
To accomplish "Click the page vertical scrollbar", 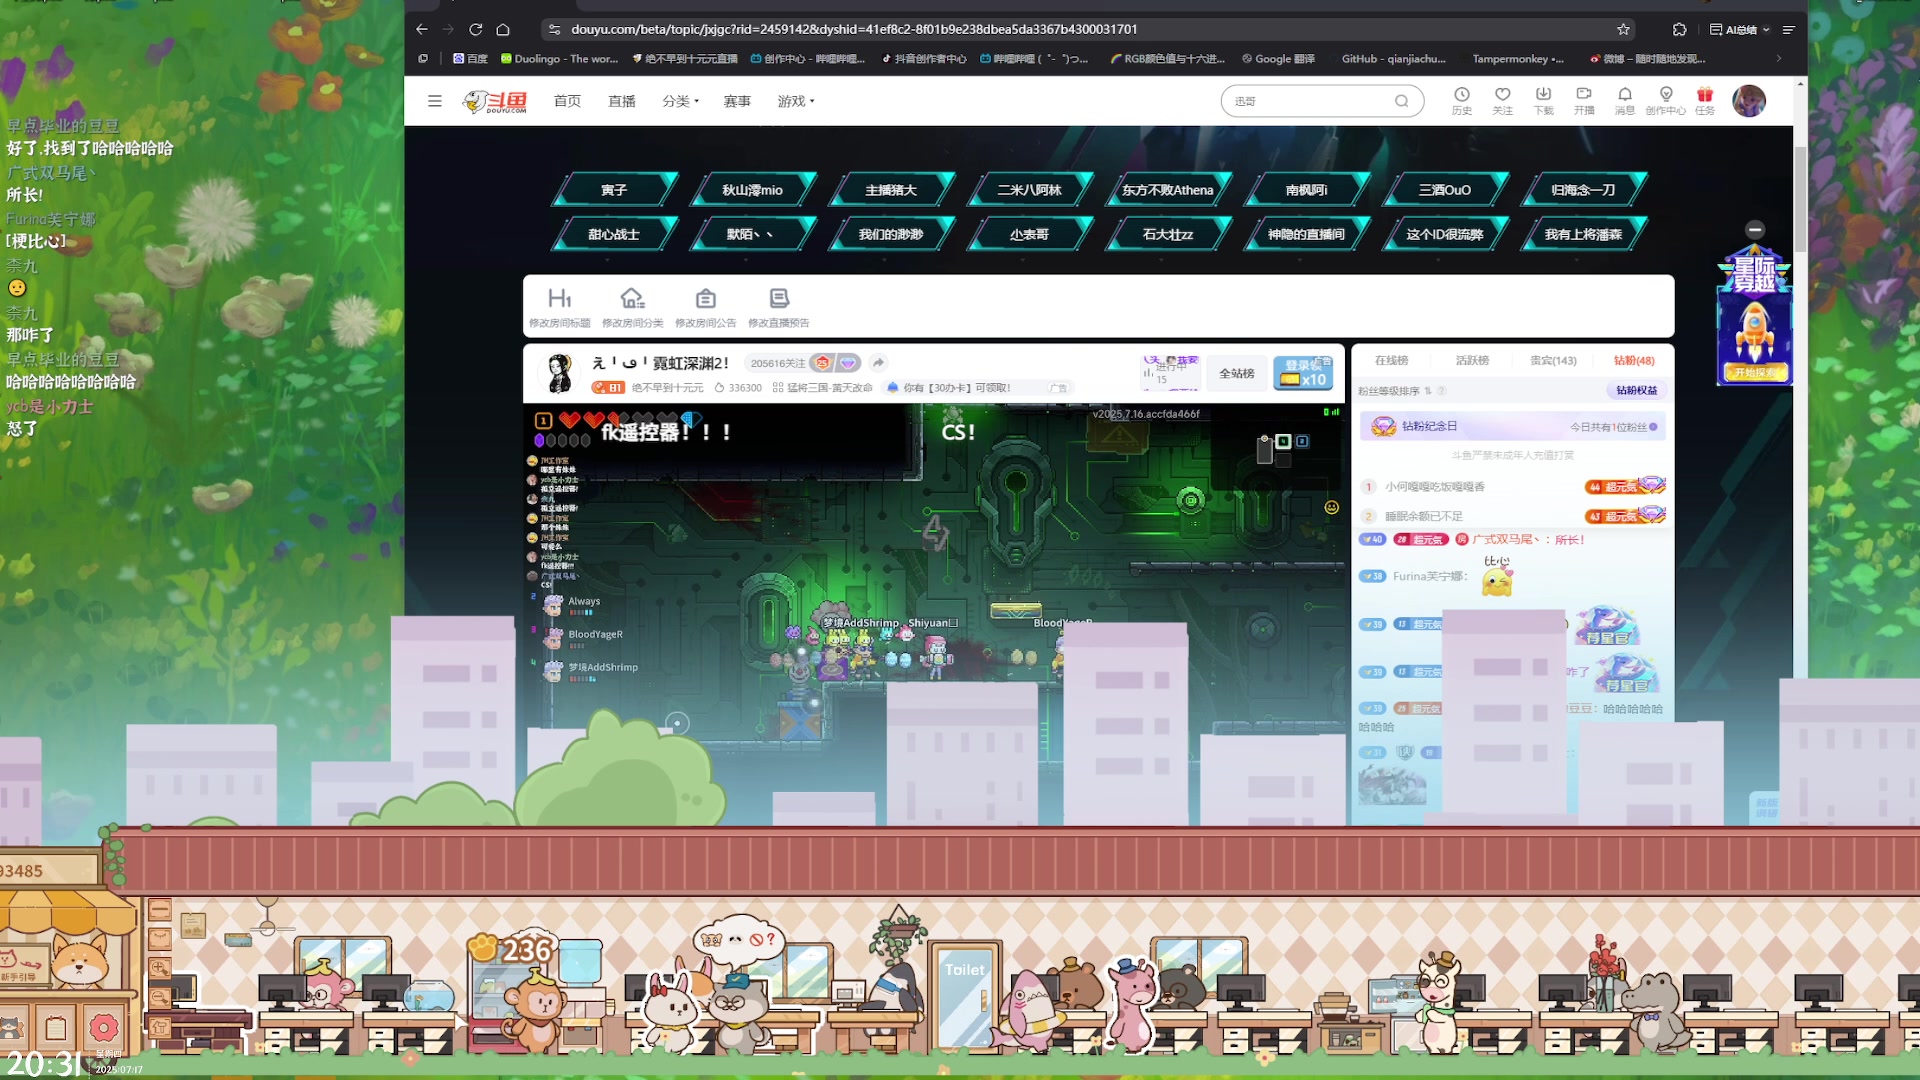I will click(x=1800, y=200).
